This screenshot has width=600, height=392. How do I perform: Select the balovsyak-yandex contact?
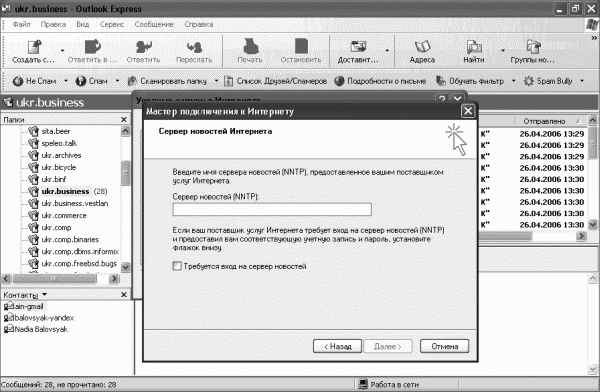[44, 318]
